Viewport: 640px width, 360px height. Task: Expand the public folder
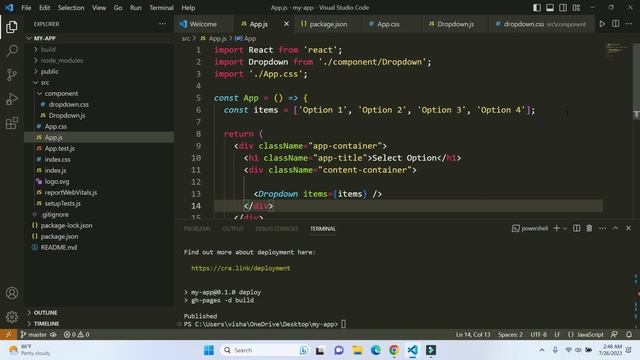tap(99, 71)
